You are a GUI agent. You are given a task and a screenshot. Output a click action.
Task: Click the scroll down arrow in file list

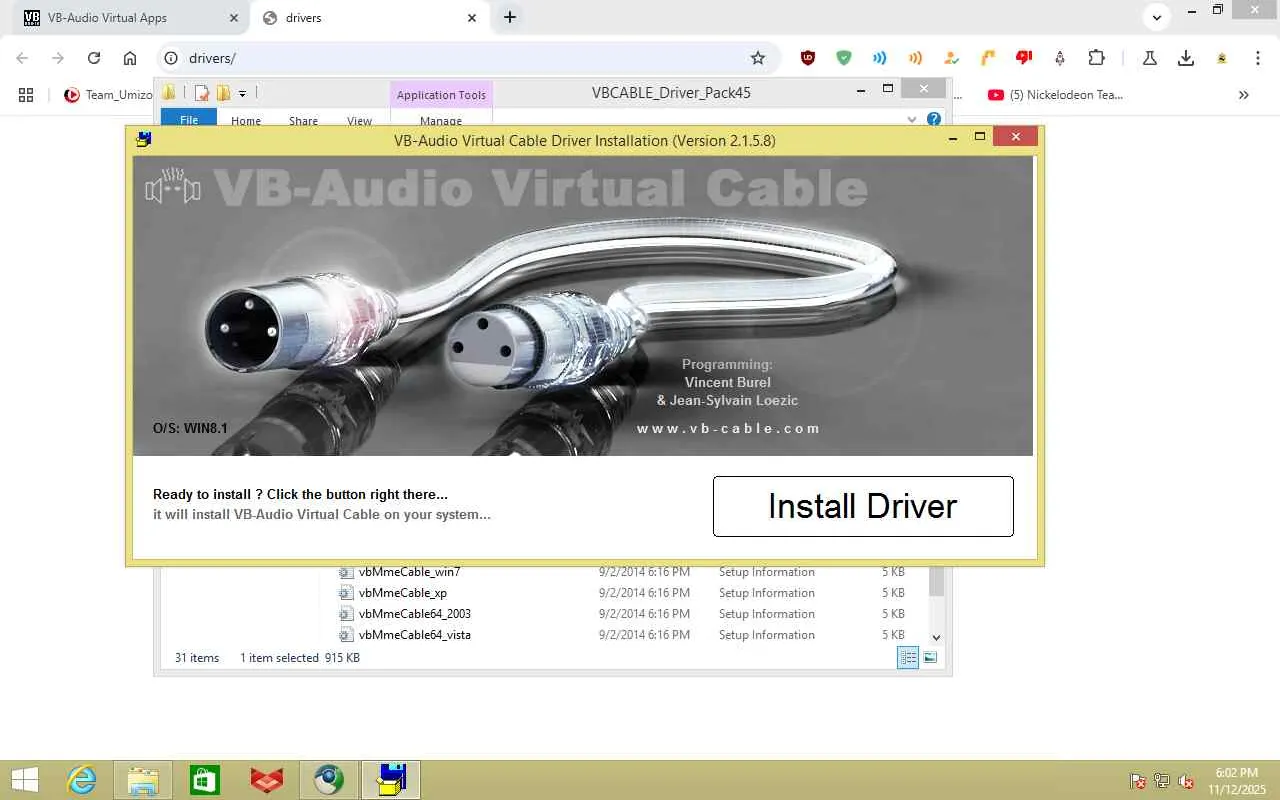tap(936, 637)
